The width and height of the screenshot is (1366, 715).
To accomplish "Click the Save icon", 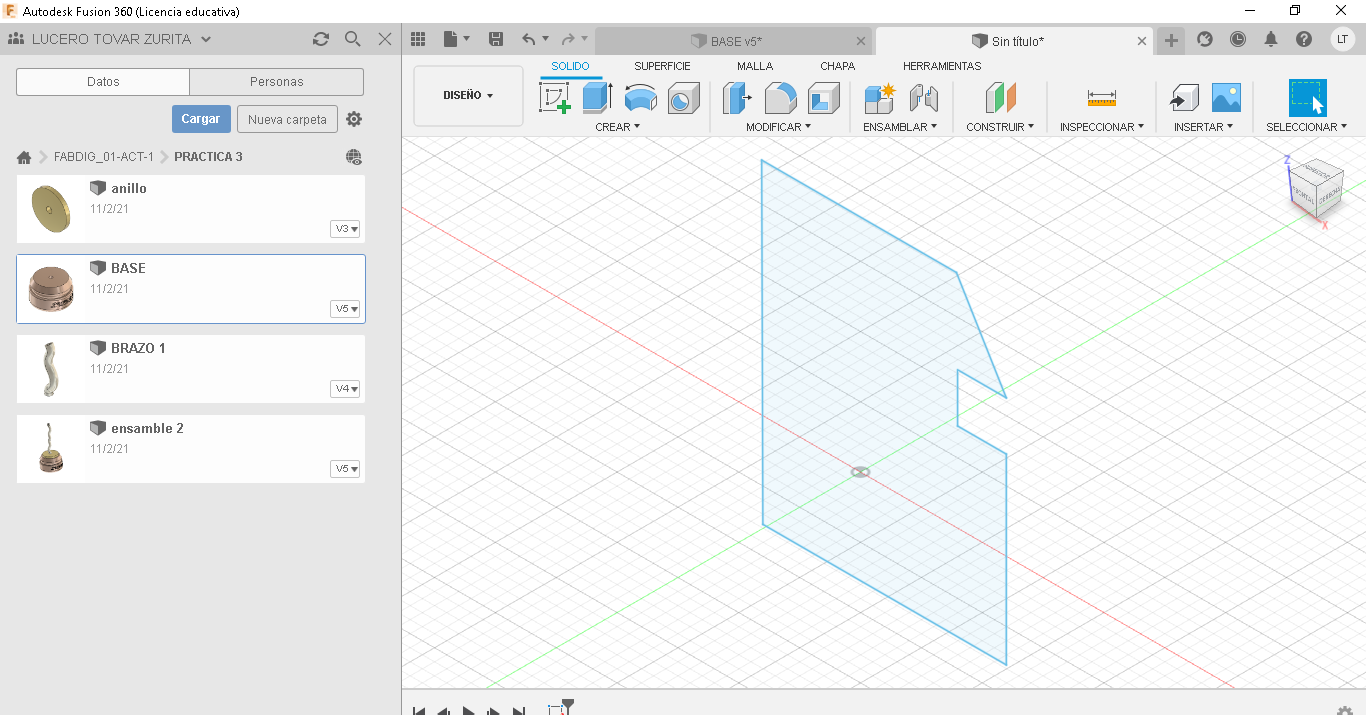I will [x=496, y=39].
